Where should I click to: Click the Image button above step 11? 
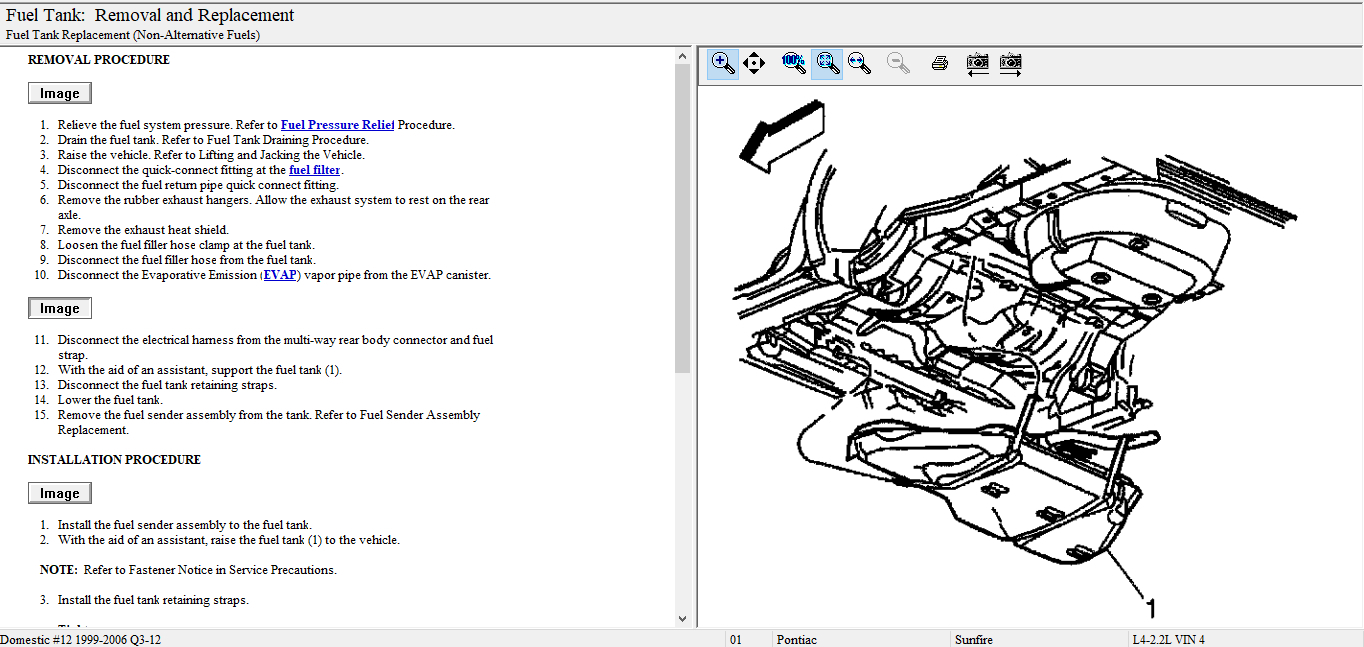tap(60, 308)
